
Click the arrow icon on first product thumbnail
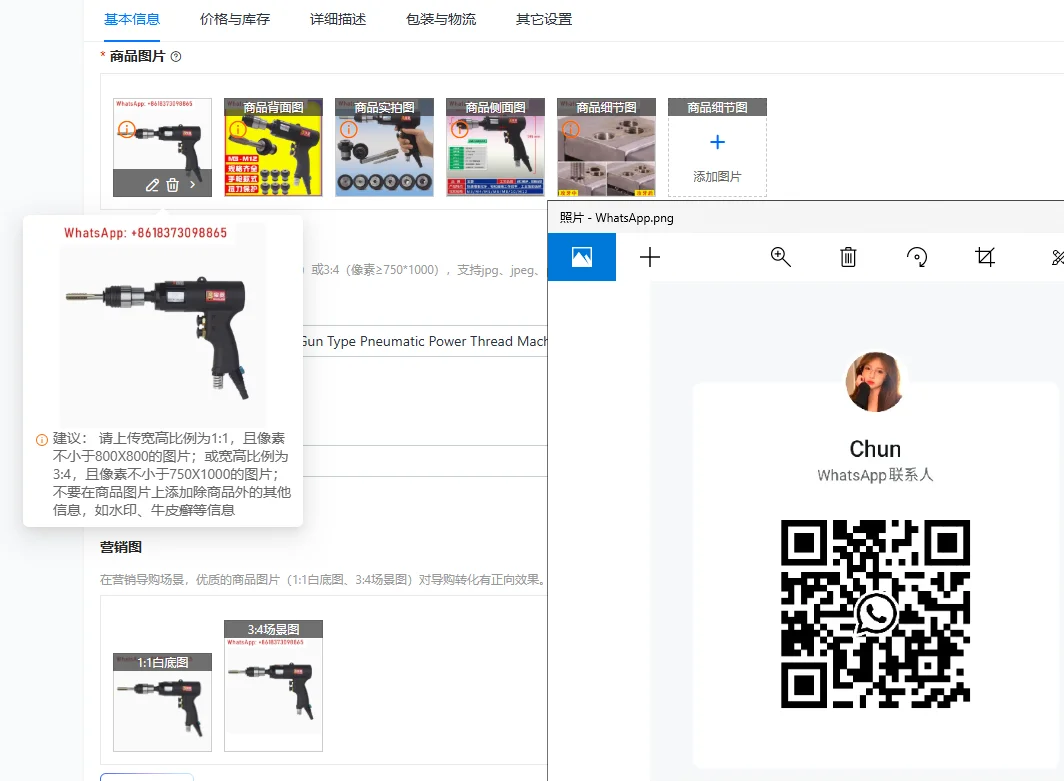pyautogui.click(x=193, y=185)
